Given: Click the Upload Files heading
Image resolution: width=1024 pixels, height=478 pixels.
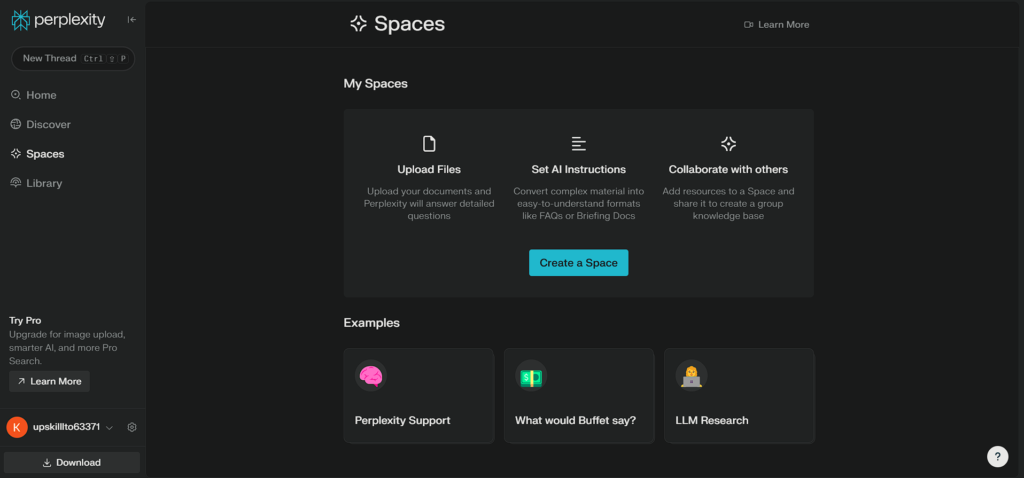Looking at the screenshot, I should tap(429, 169).
